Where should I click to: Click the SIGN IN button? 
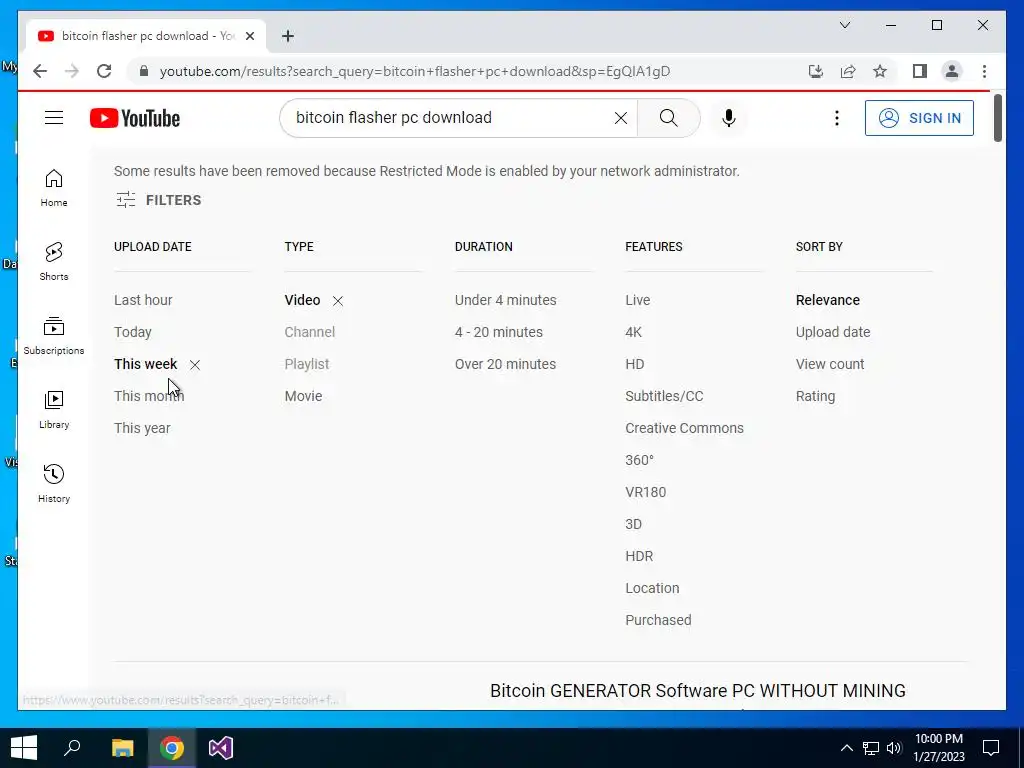(919, 118)
